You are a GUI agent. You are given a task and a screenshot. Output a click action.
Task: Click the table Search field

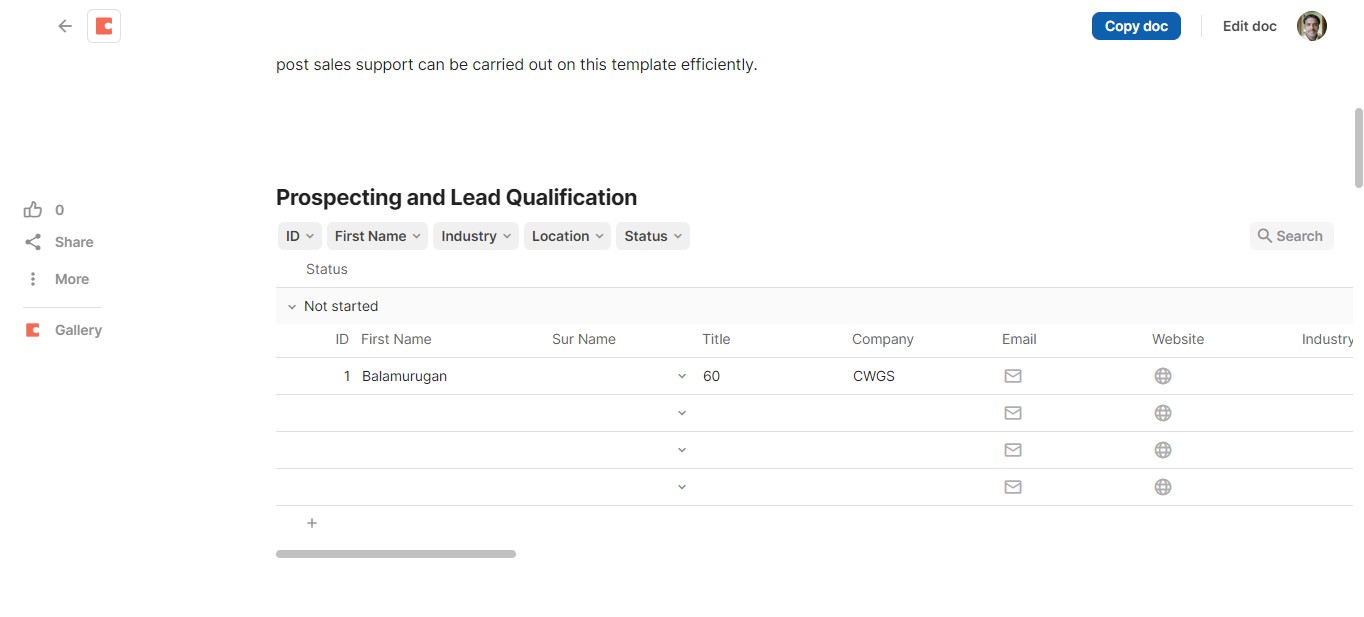(1291, 236)
